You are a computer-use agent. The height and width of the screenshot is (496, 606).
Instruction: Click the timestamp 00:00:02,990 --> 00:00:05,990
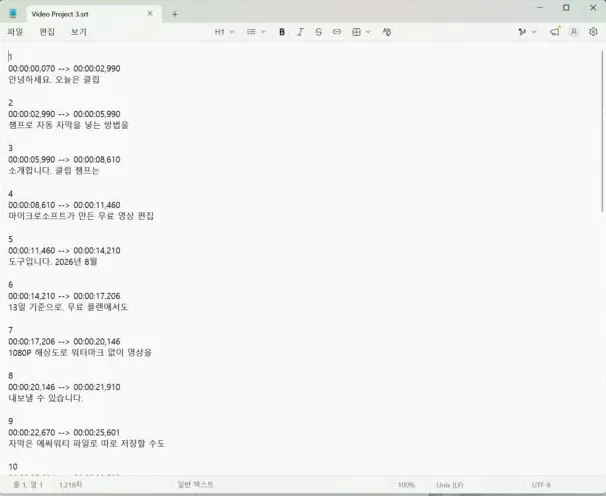[64, 114]
